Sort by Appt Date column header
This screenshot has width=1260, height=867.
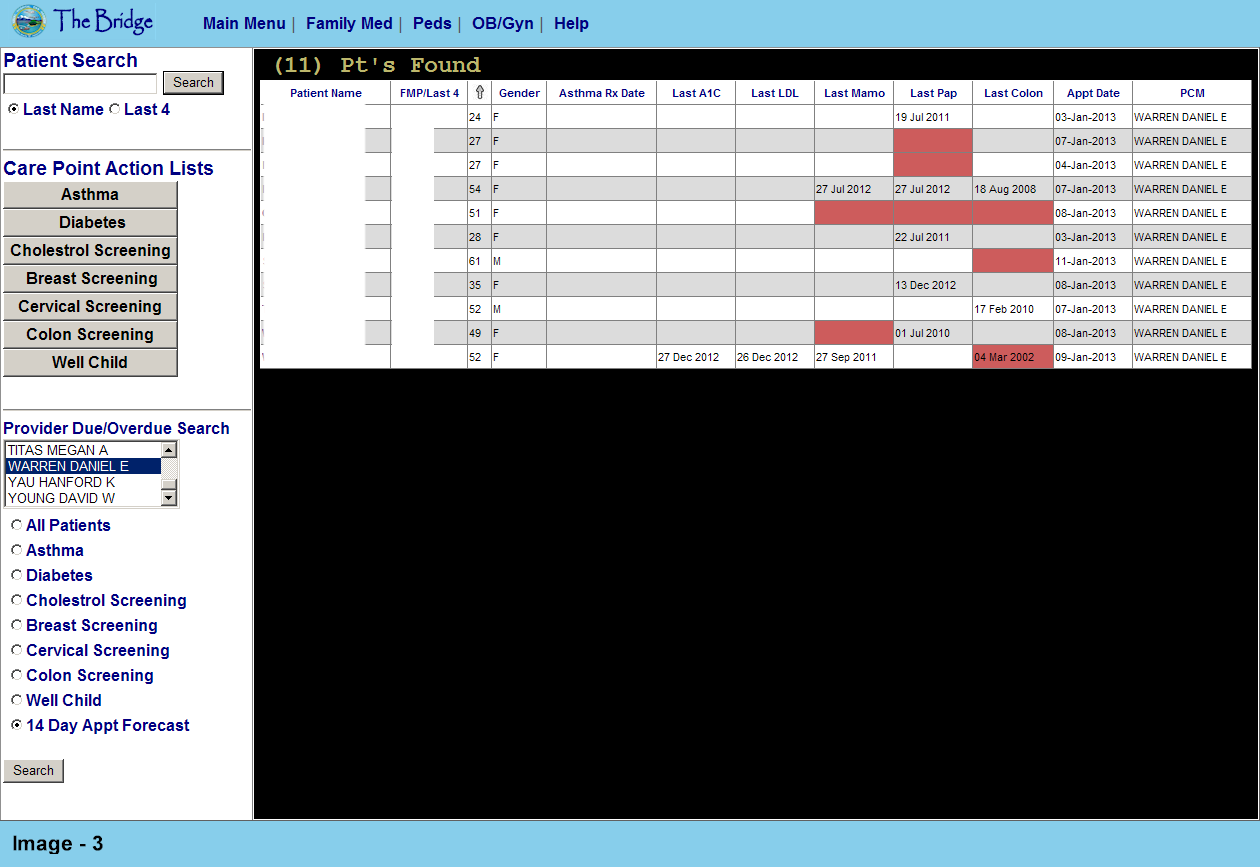coord(1093,93)
